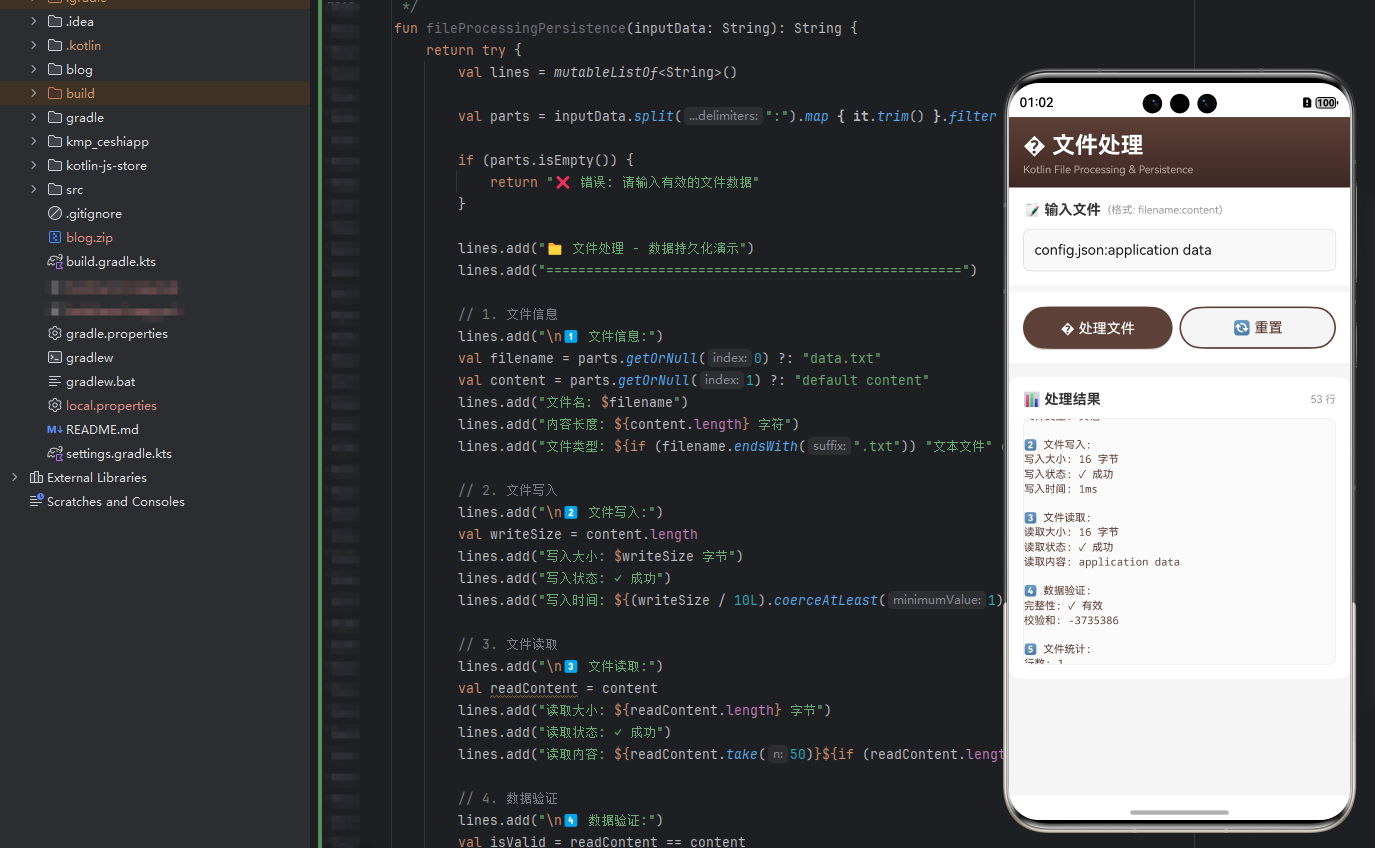Expand the .kotlin folder chevron
Screen dimensions: 1375x848
[x=34, y=45]
